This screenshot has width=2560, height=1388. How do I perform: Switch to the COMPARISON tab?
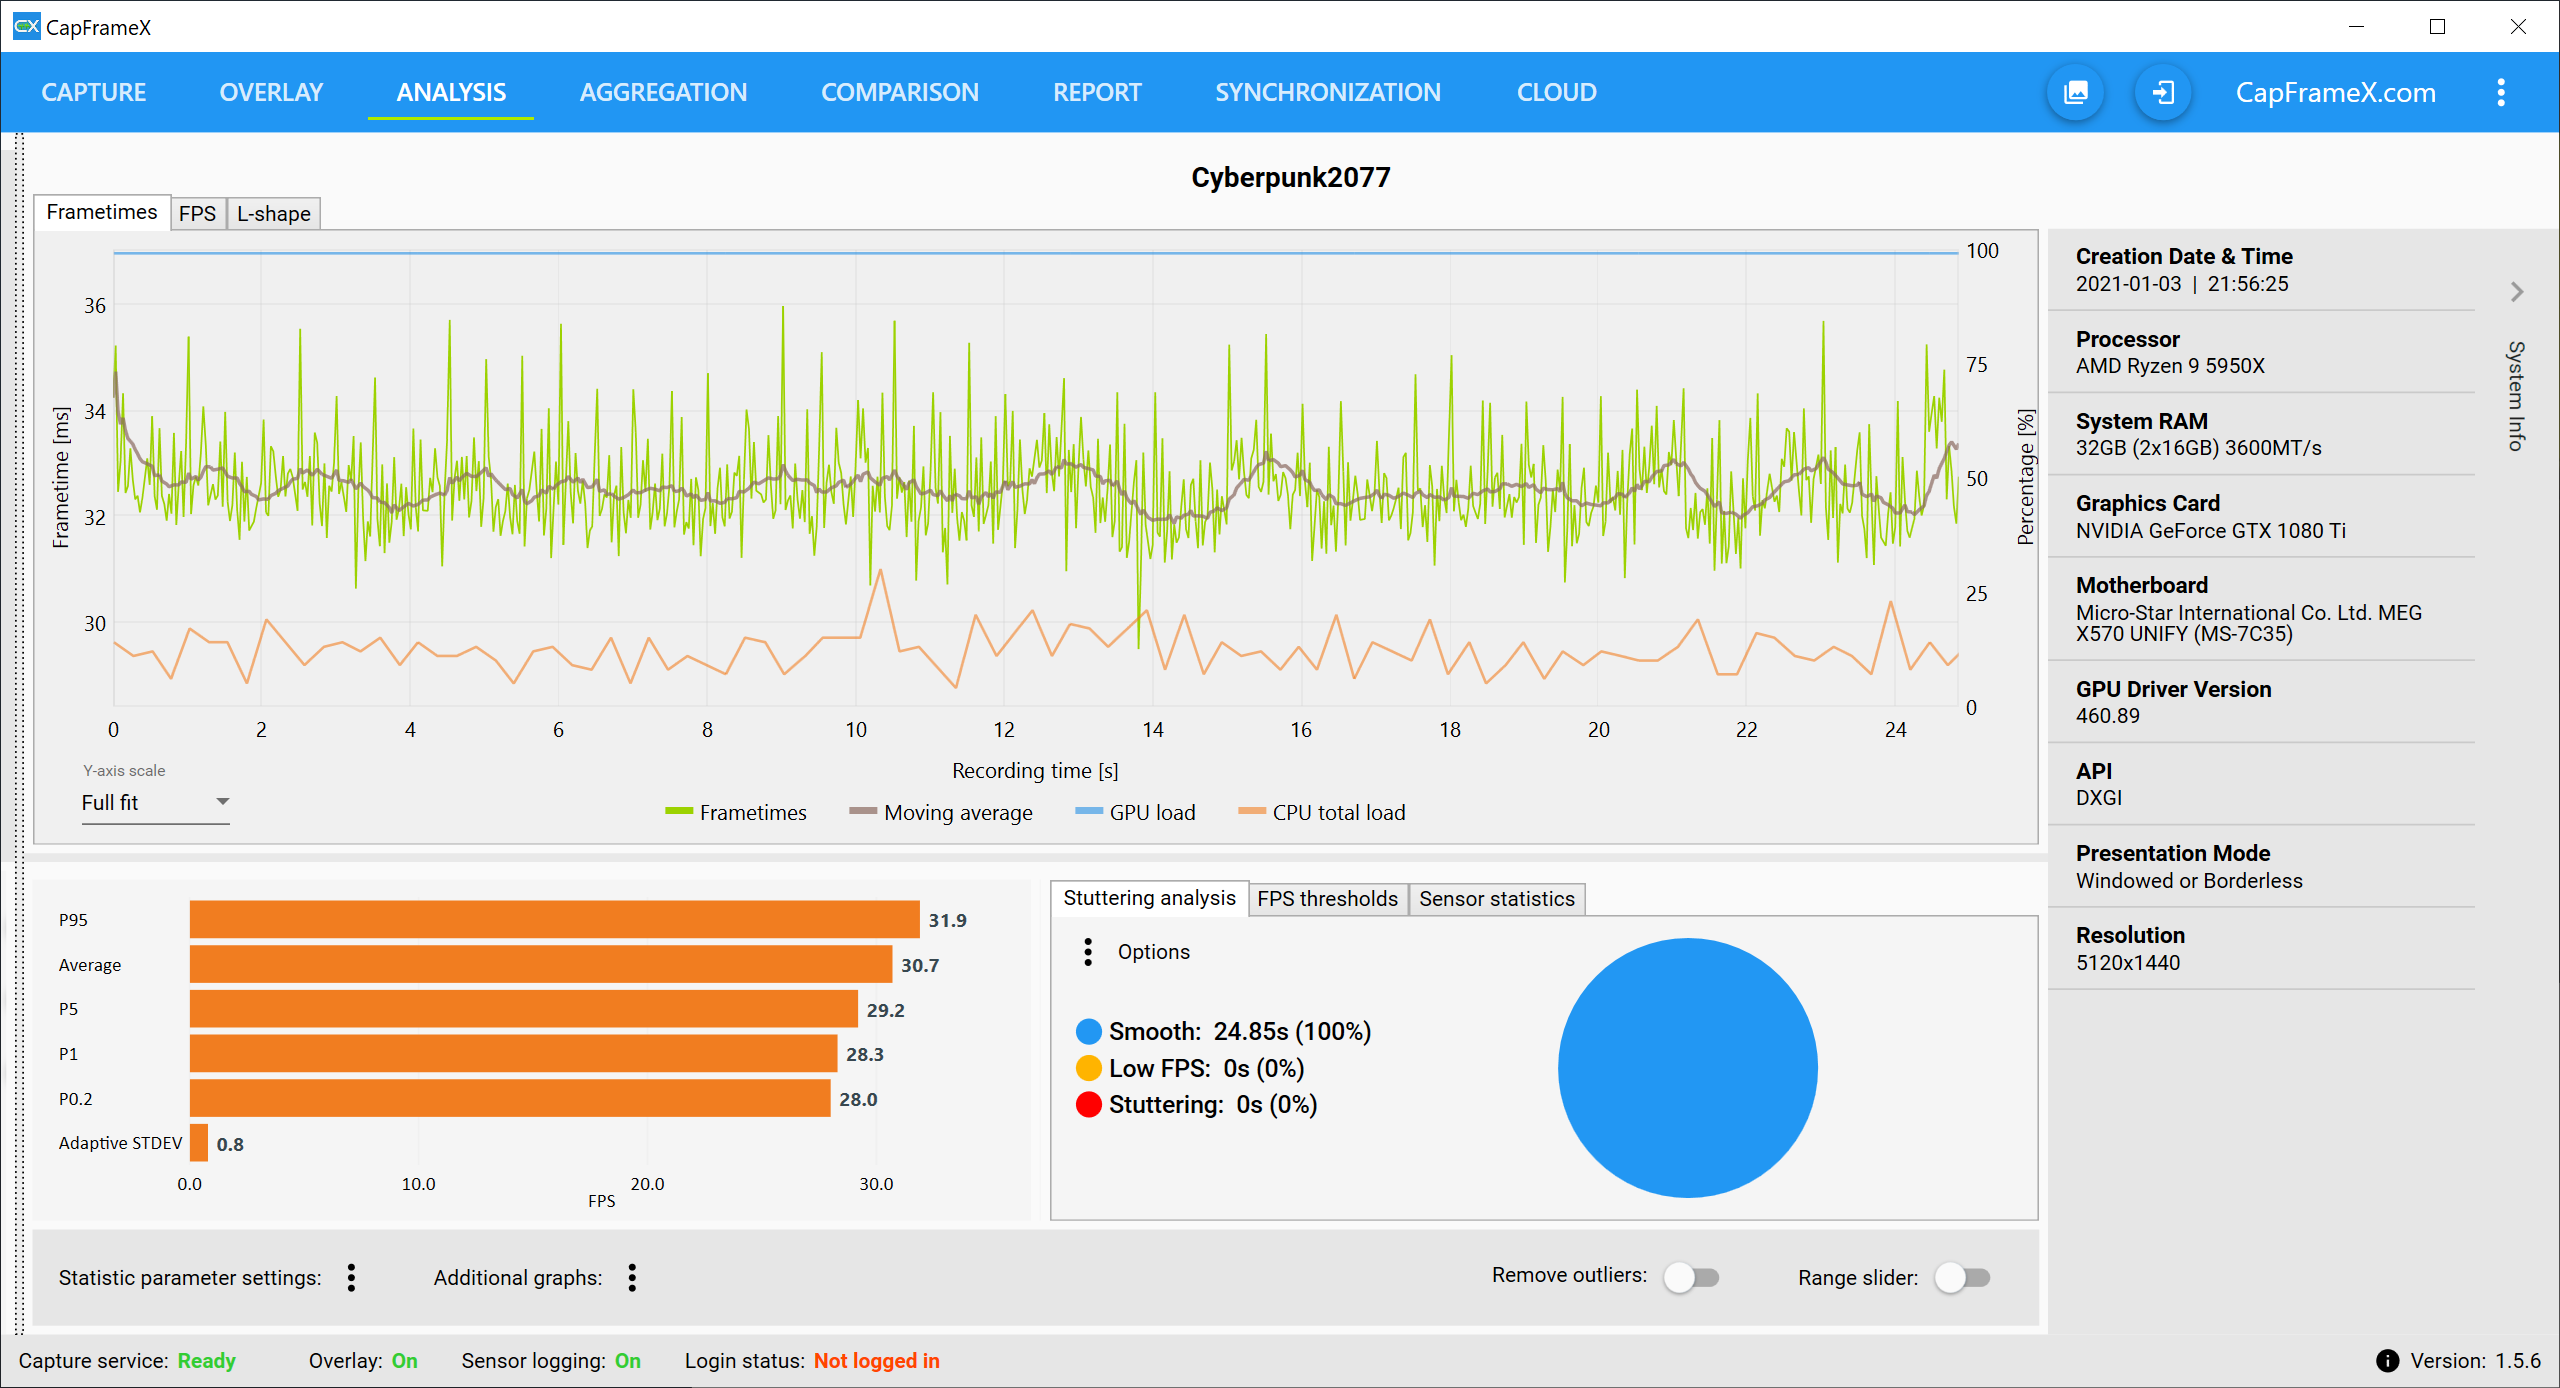[x=899, y=93]
